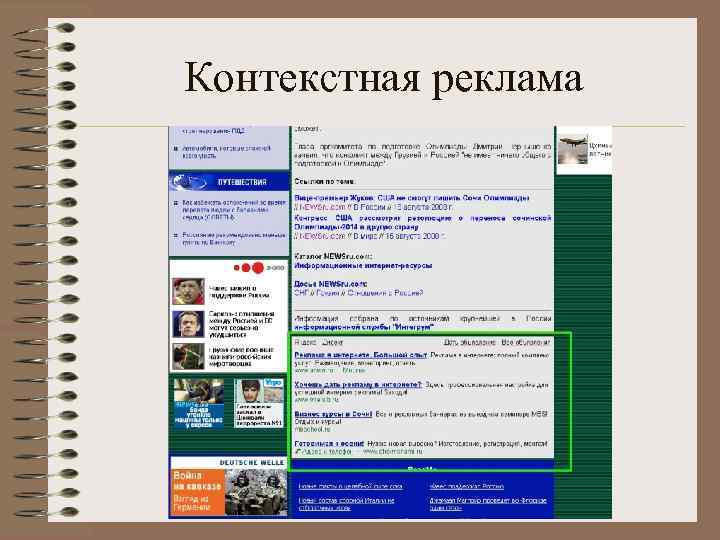Click woman's portrait ad banner 'покорителя №1'
720x540 pixels.
coord(259,404)
